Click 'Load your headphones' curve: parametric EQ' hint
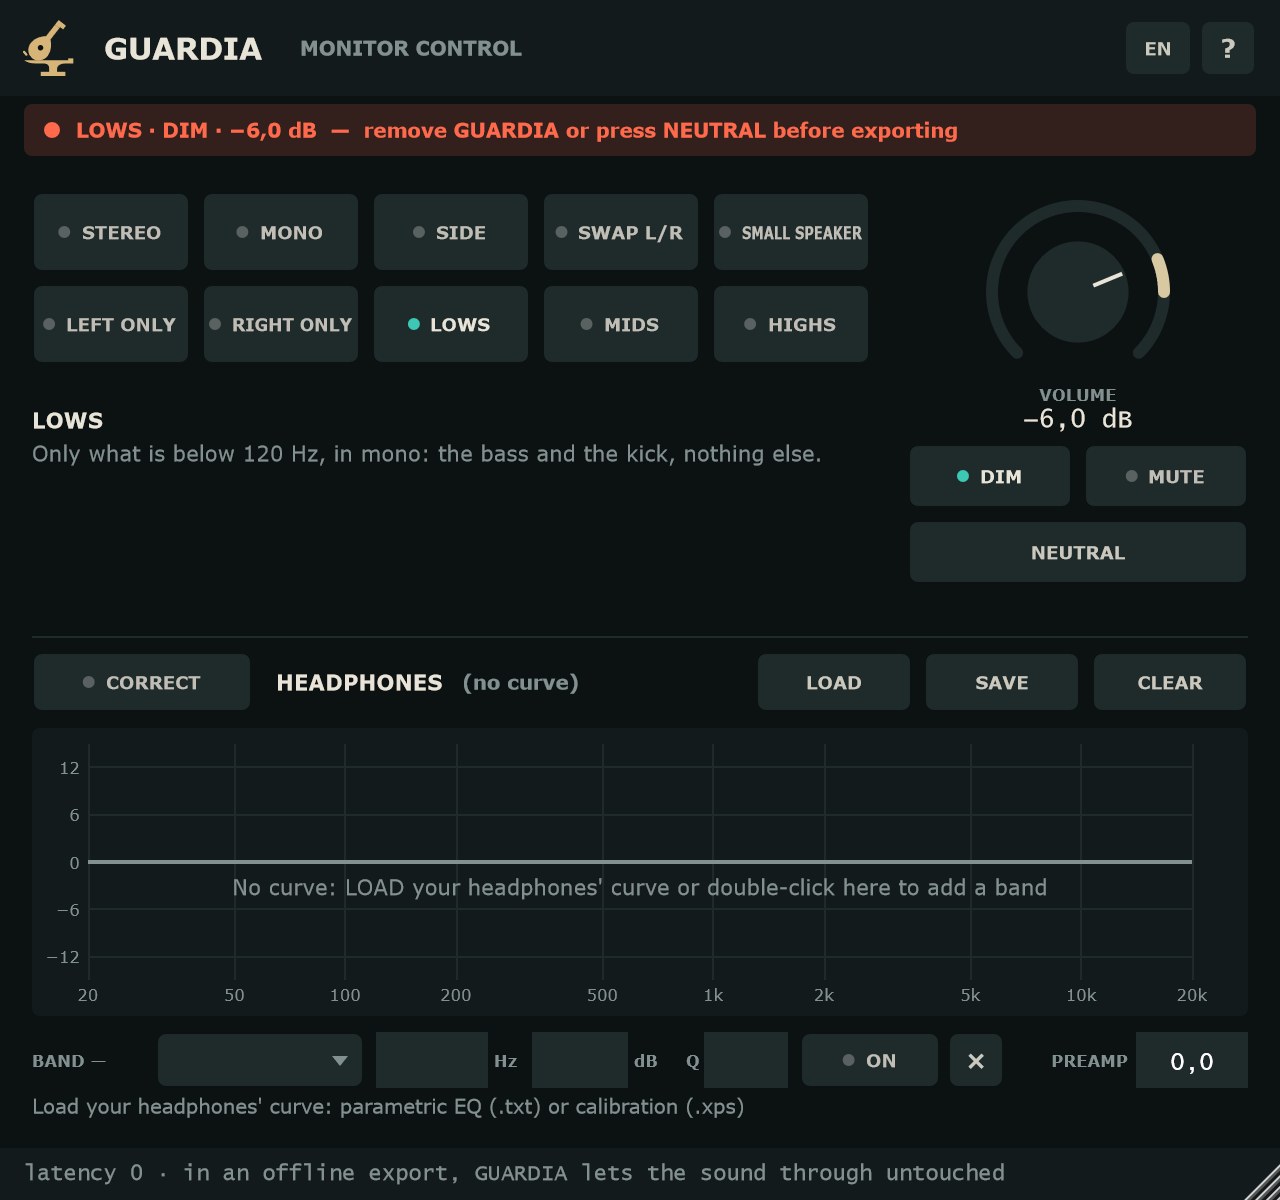The image size is (1280, 1200). click(388, 1107)
